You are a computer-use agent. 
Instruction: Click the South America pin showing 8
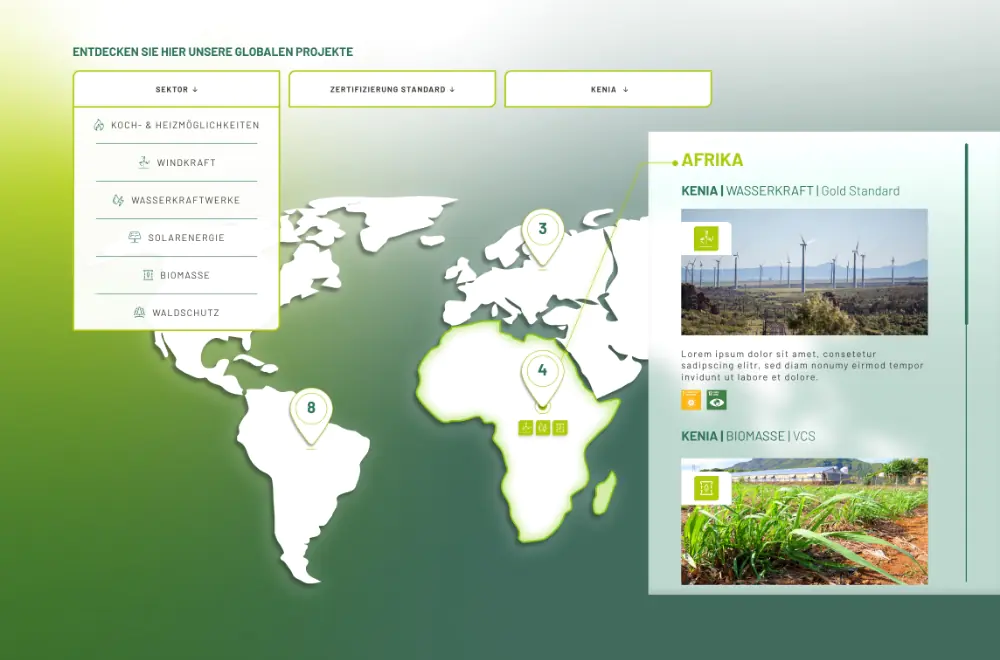click(x=311, y=410)
